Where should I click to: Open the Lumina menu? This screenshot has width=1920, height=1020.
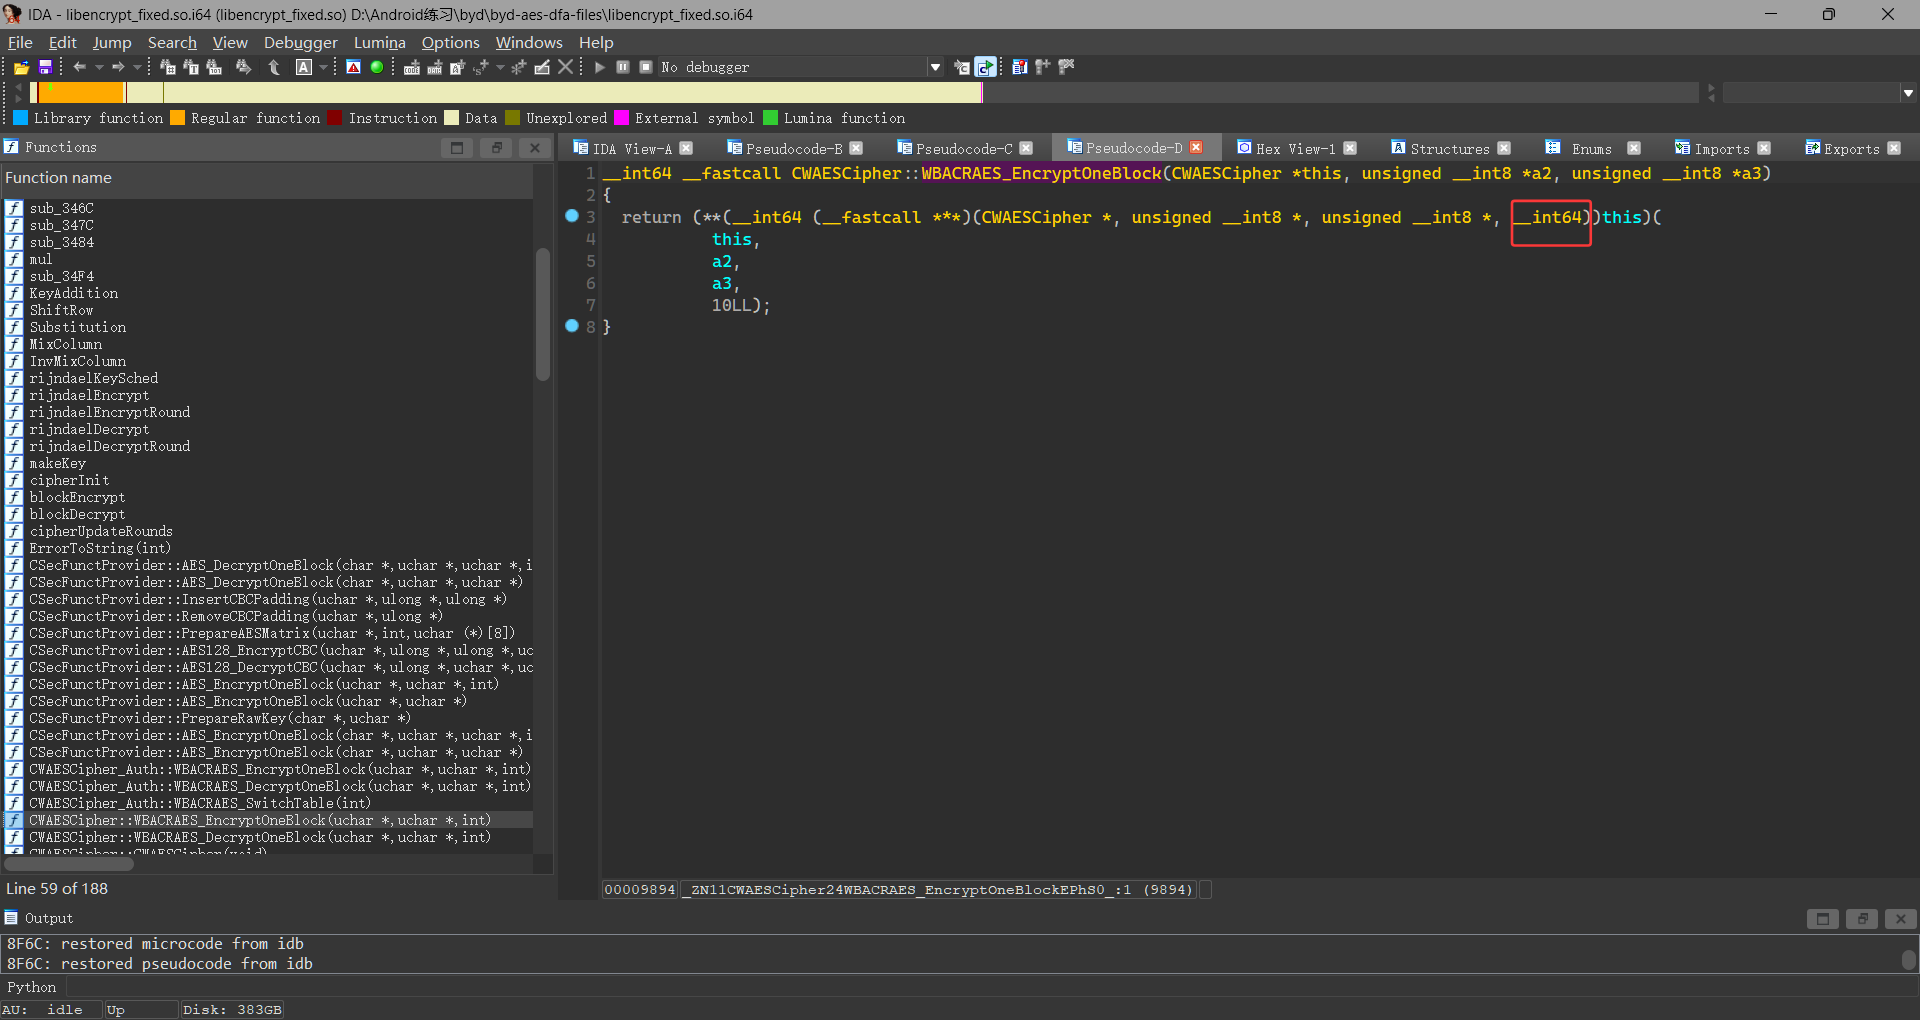(380, 42)
